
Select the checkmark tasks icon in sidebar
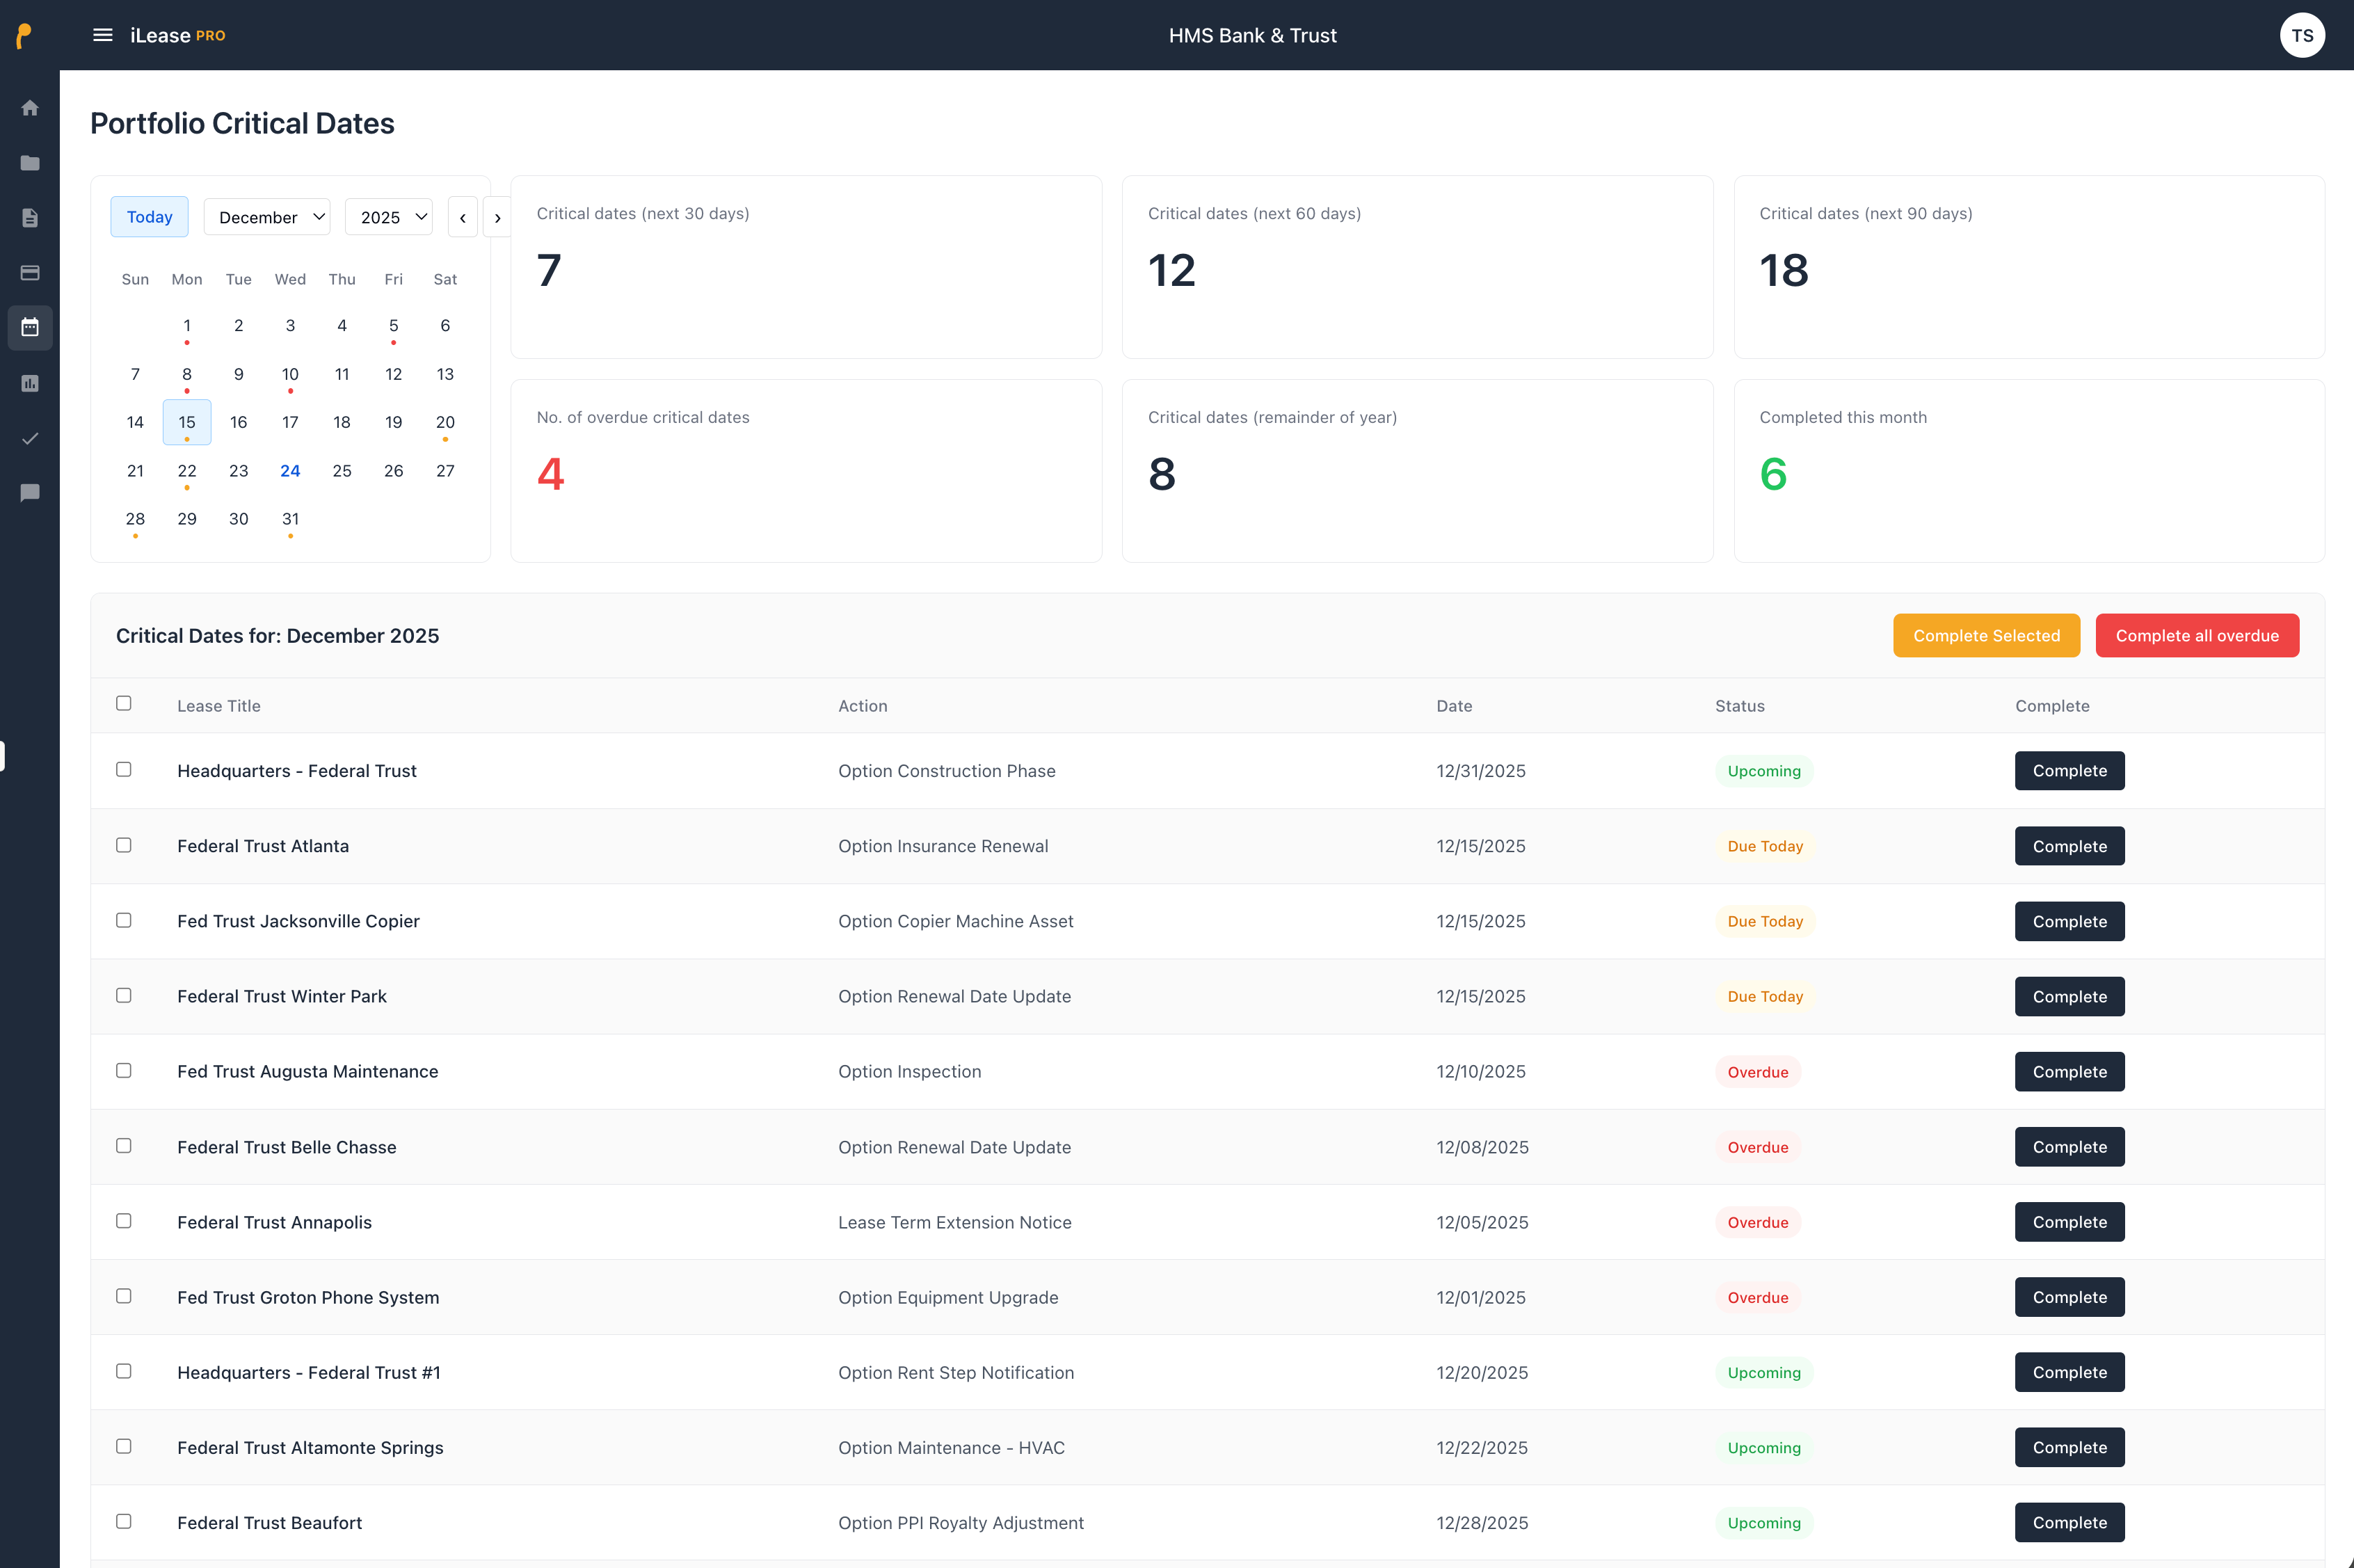30,438
